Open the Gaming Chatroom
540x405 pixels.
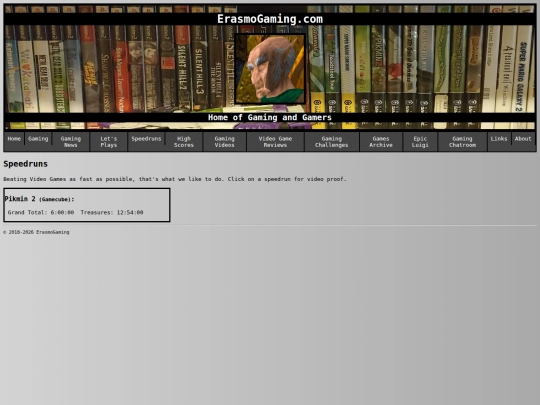point(463,142)
